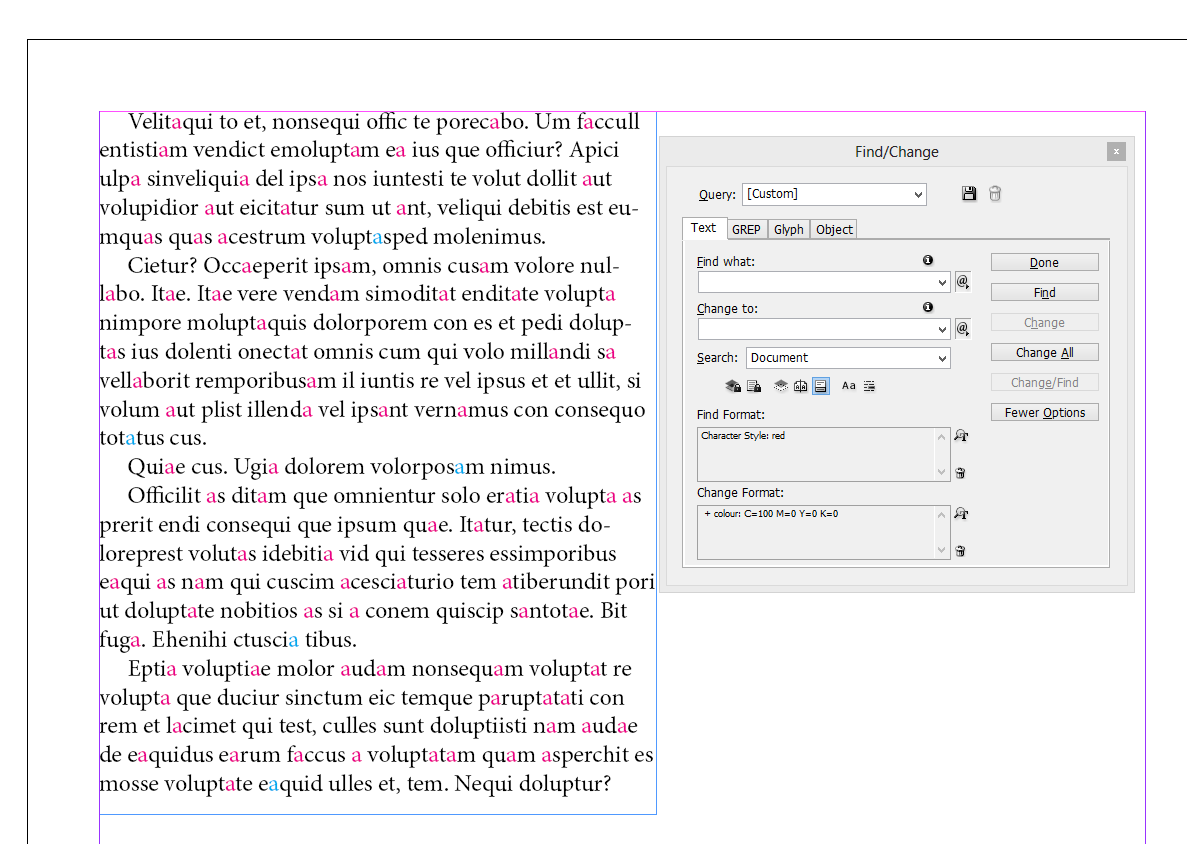Toggle Include Footnotes search option
The height and width of the screenshot is (844, 1187).
(x=821, y=386)
